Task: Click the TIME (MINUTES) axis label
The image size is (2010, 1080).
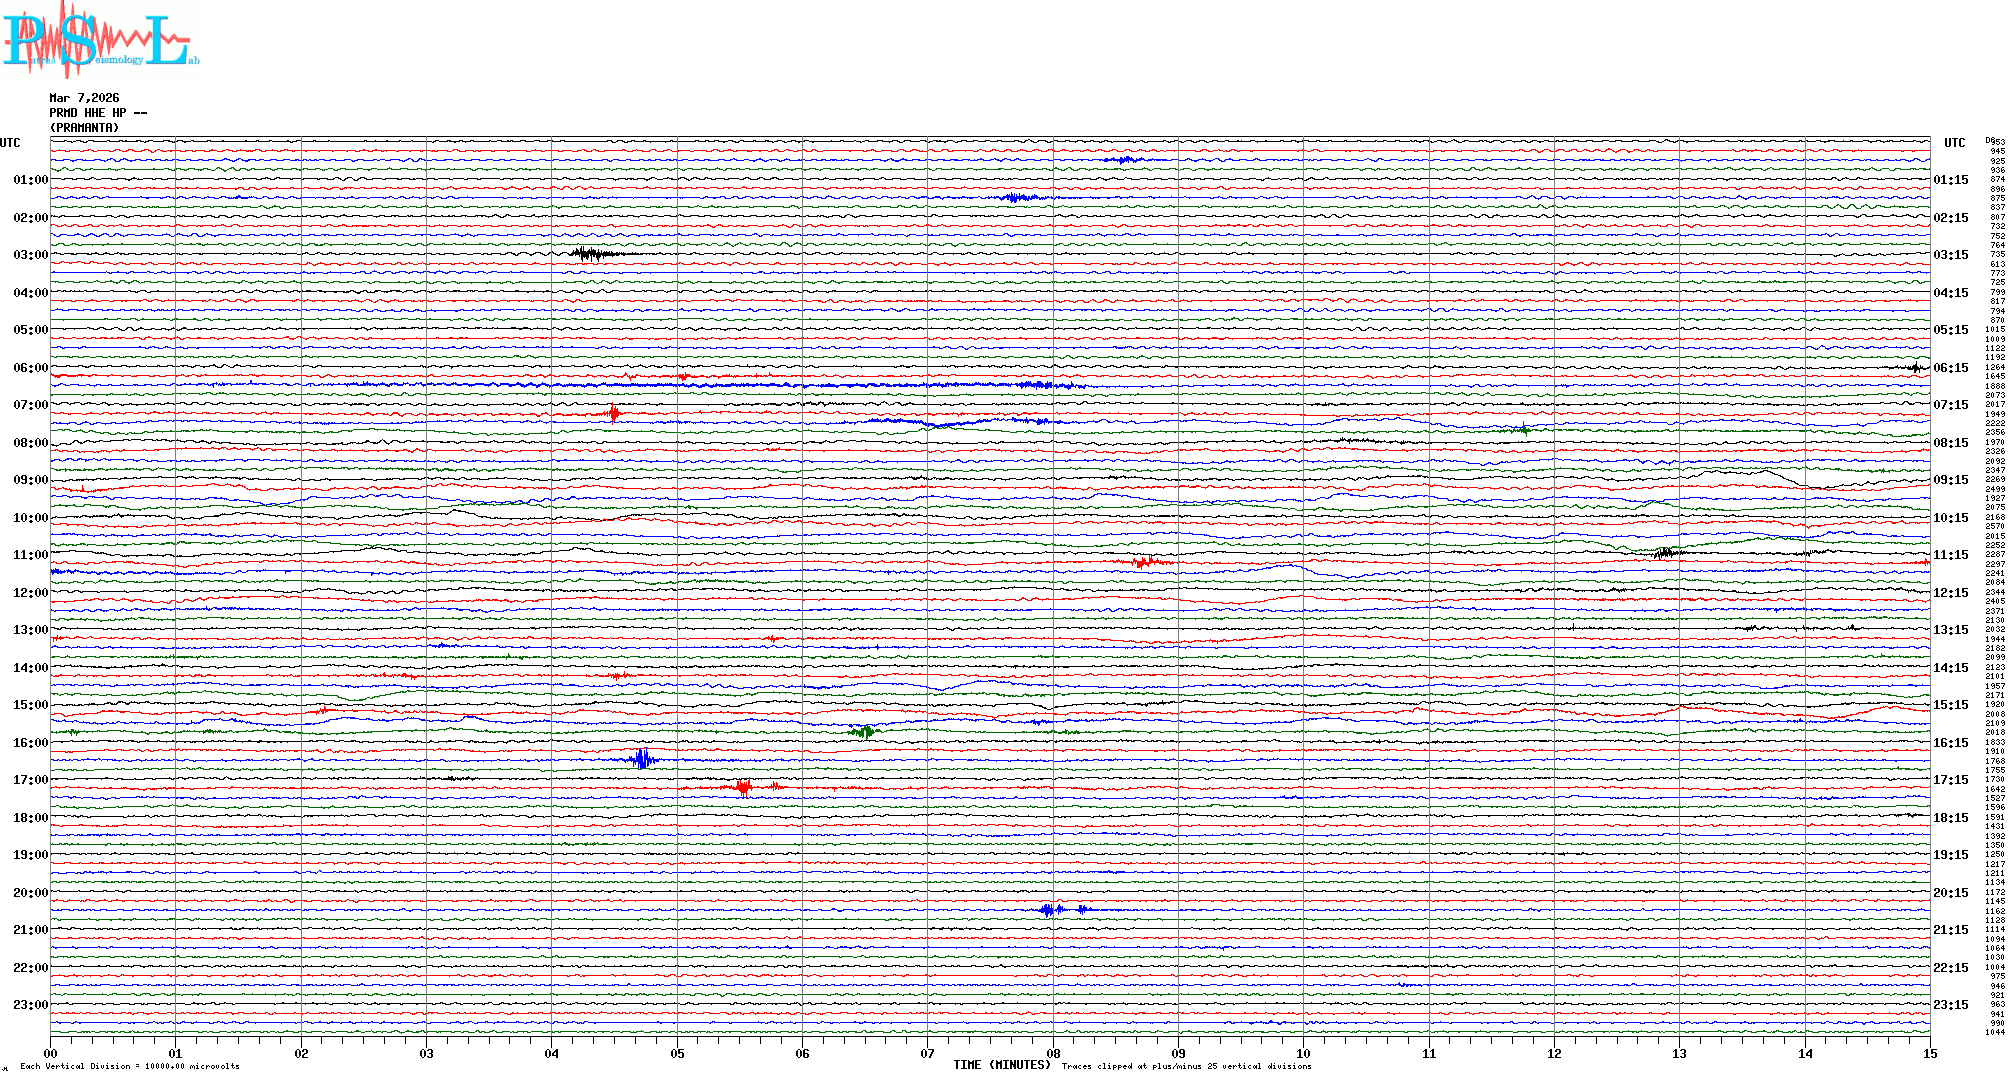Action: (1002, 1065)
